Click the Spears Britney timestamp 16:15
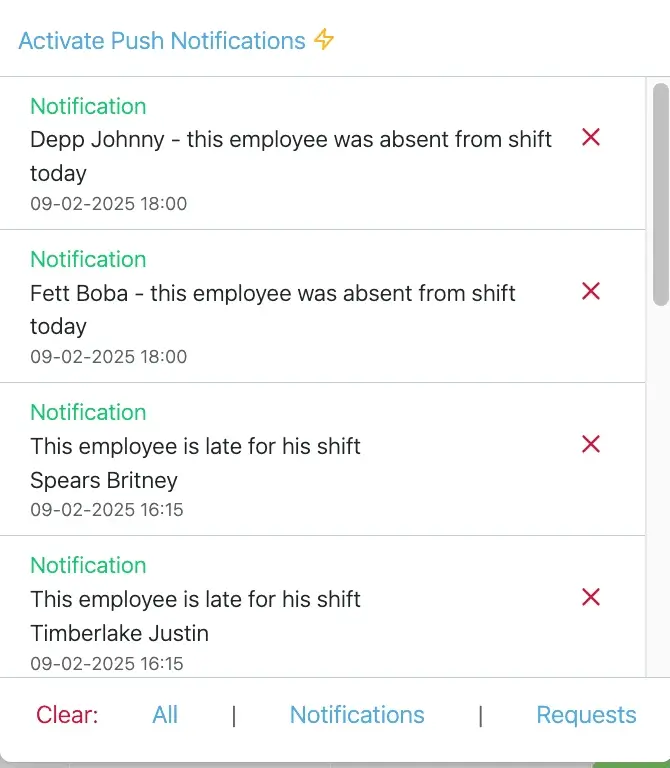 (x=107, y=510)
